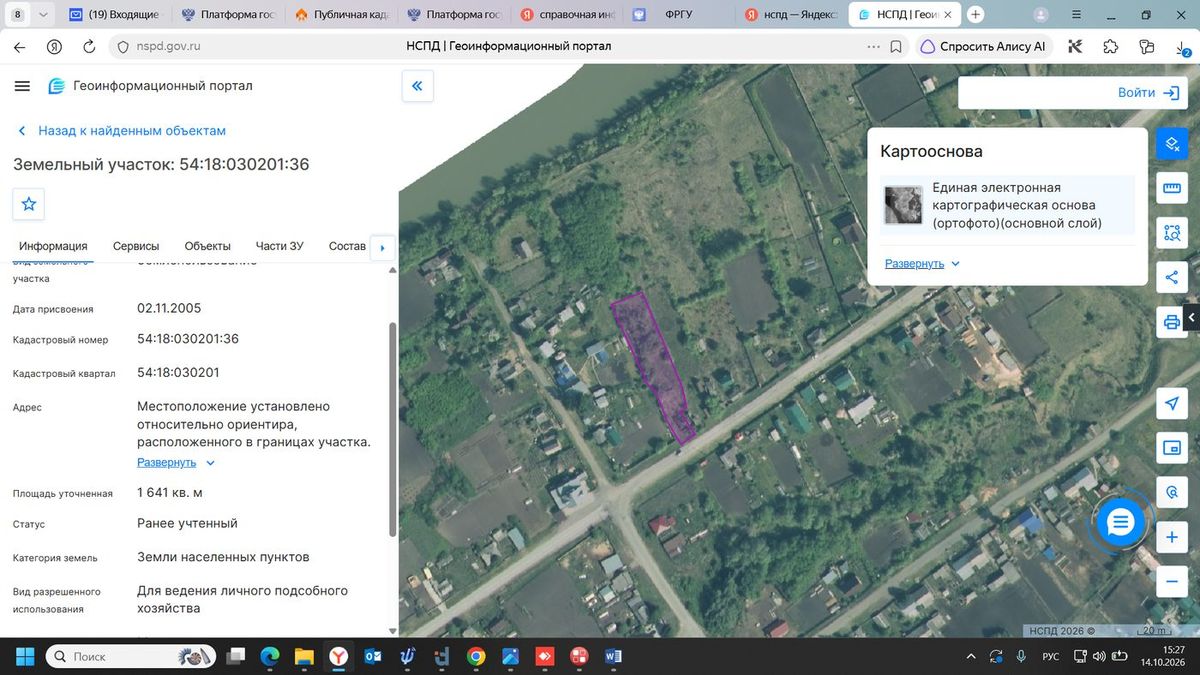Click the browser back arrow
The width and height of the screenshot is (1200, 675).
(20, 46)
